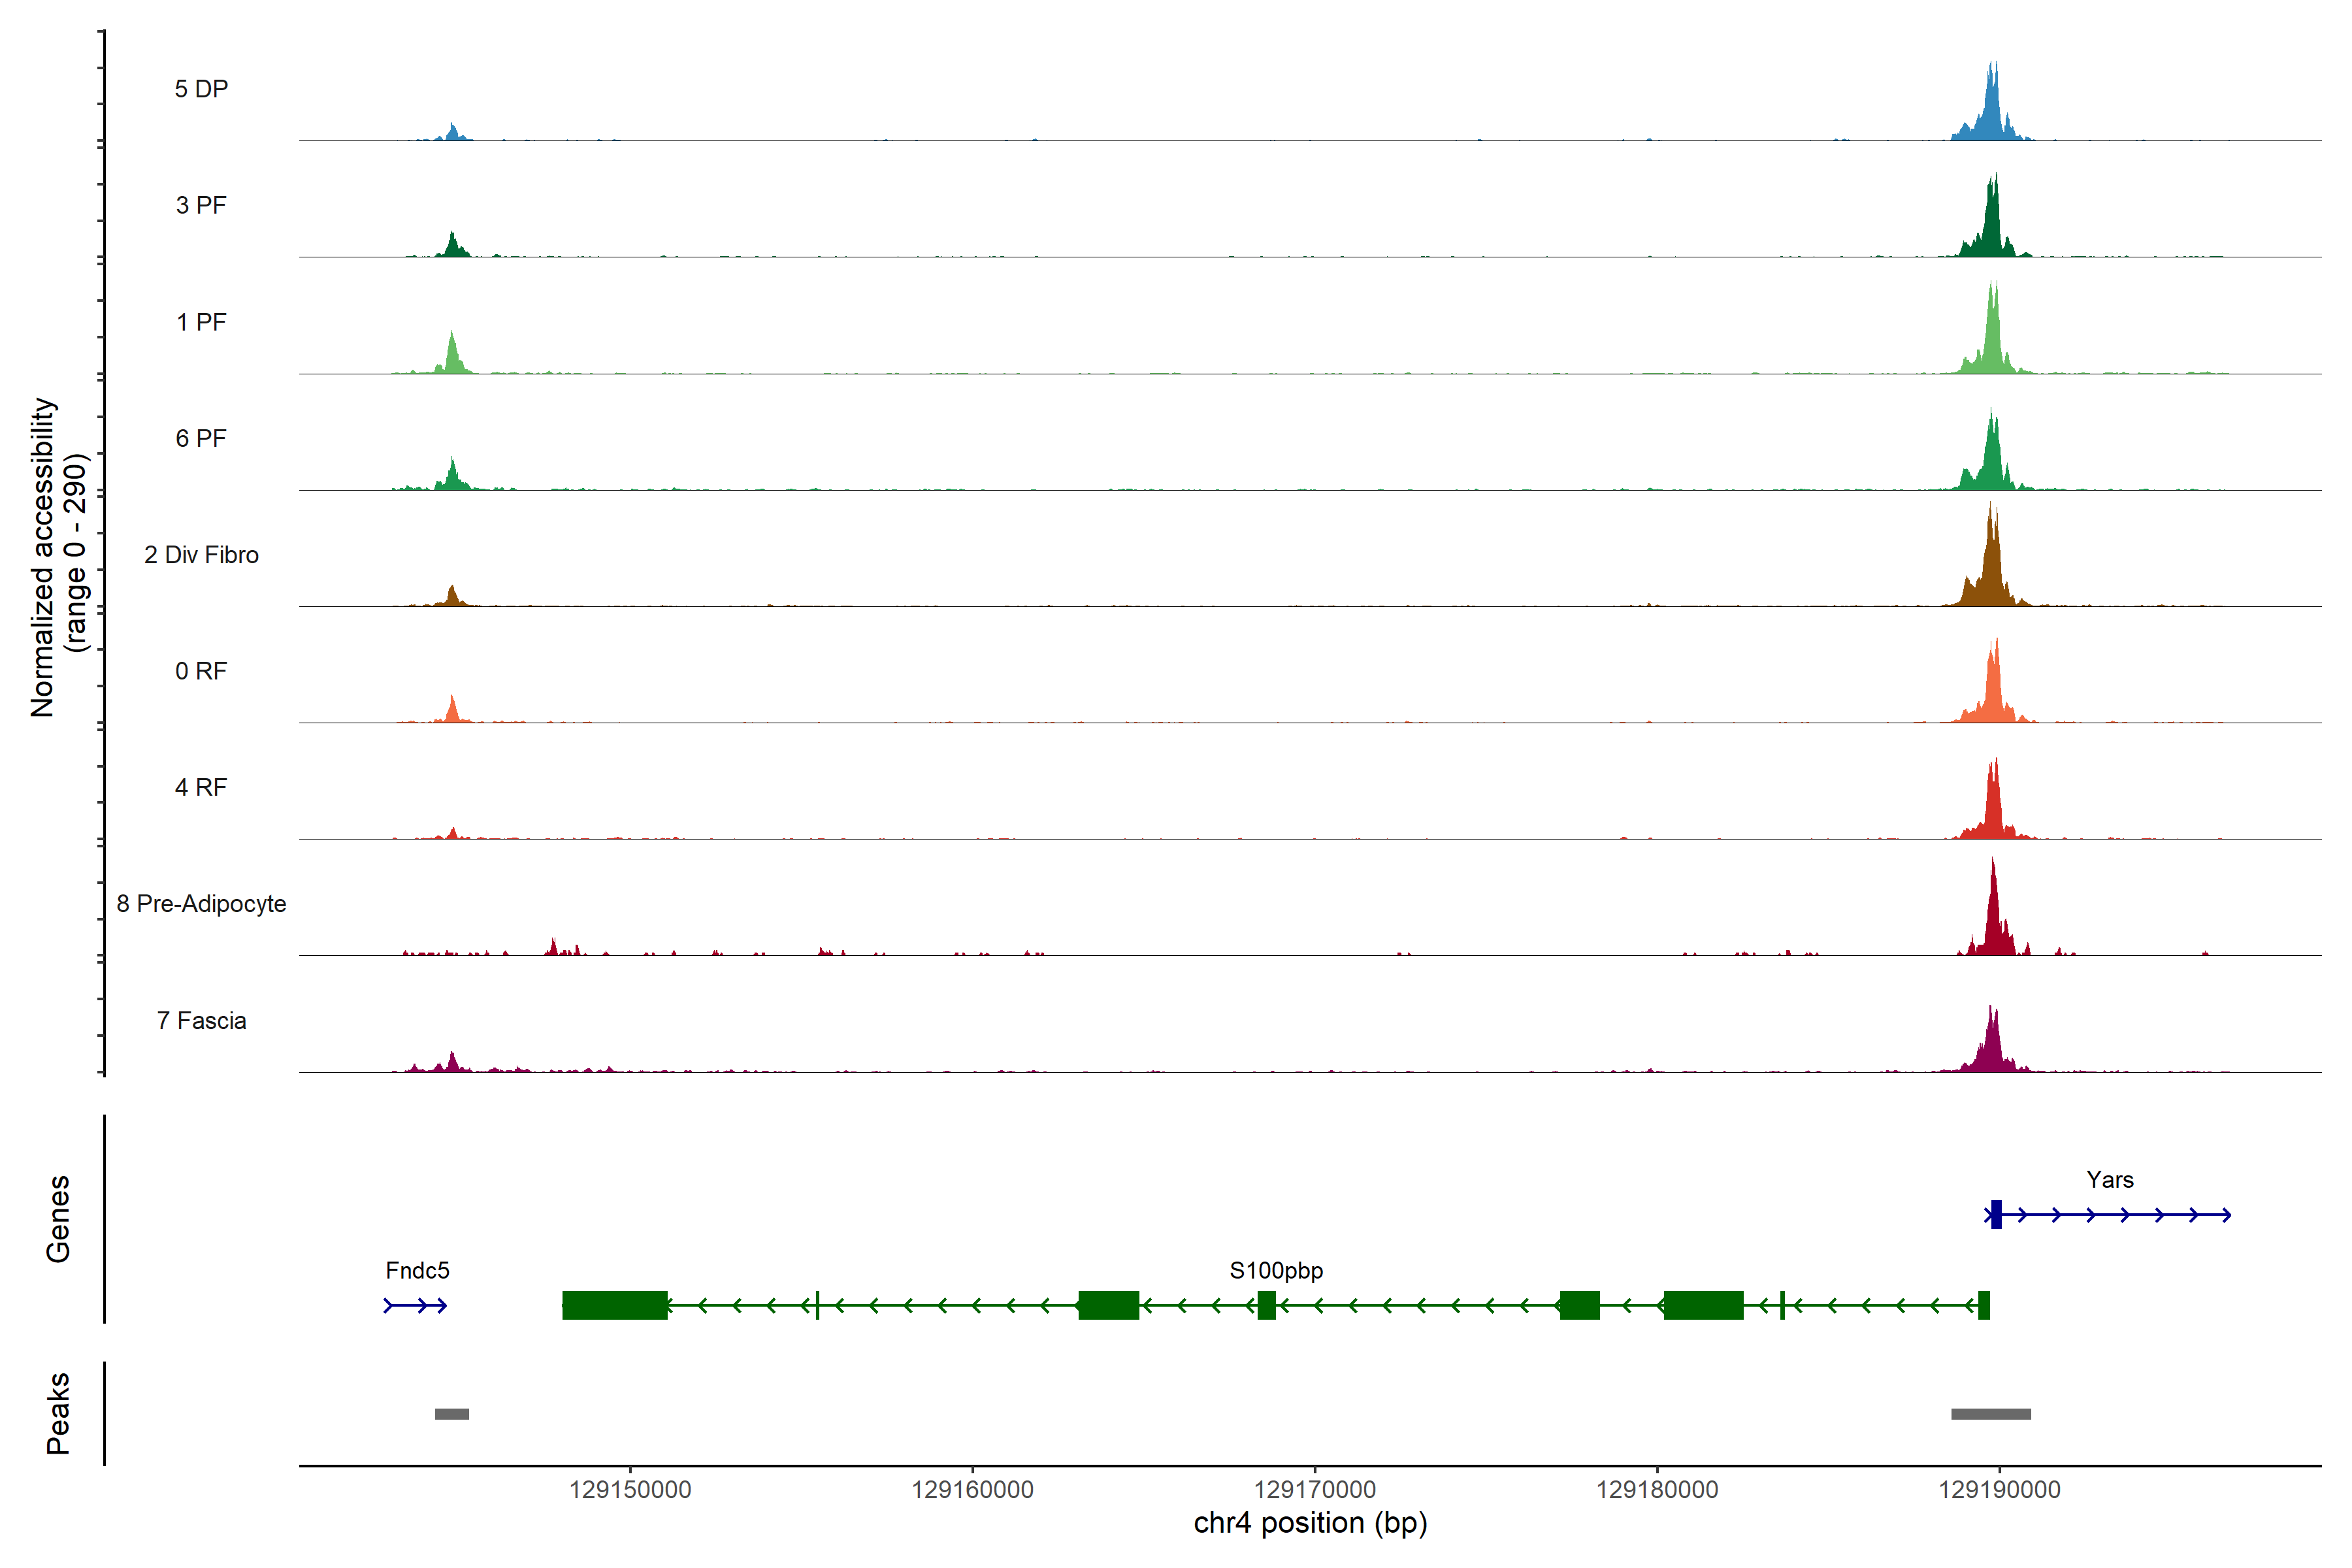Image resolution: width=2352 pixels, height=1568 pixels.
Task: Click the 6 PF track label
Action: [201, 439]
